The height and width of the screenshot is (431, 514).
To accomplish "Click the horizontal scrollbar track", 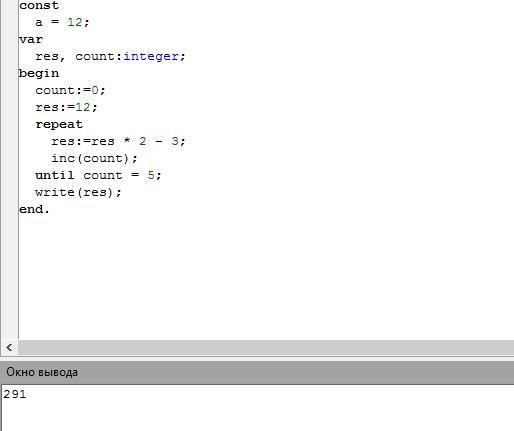I will 266,348.
